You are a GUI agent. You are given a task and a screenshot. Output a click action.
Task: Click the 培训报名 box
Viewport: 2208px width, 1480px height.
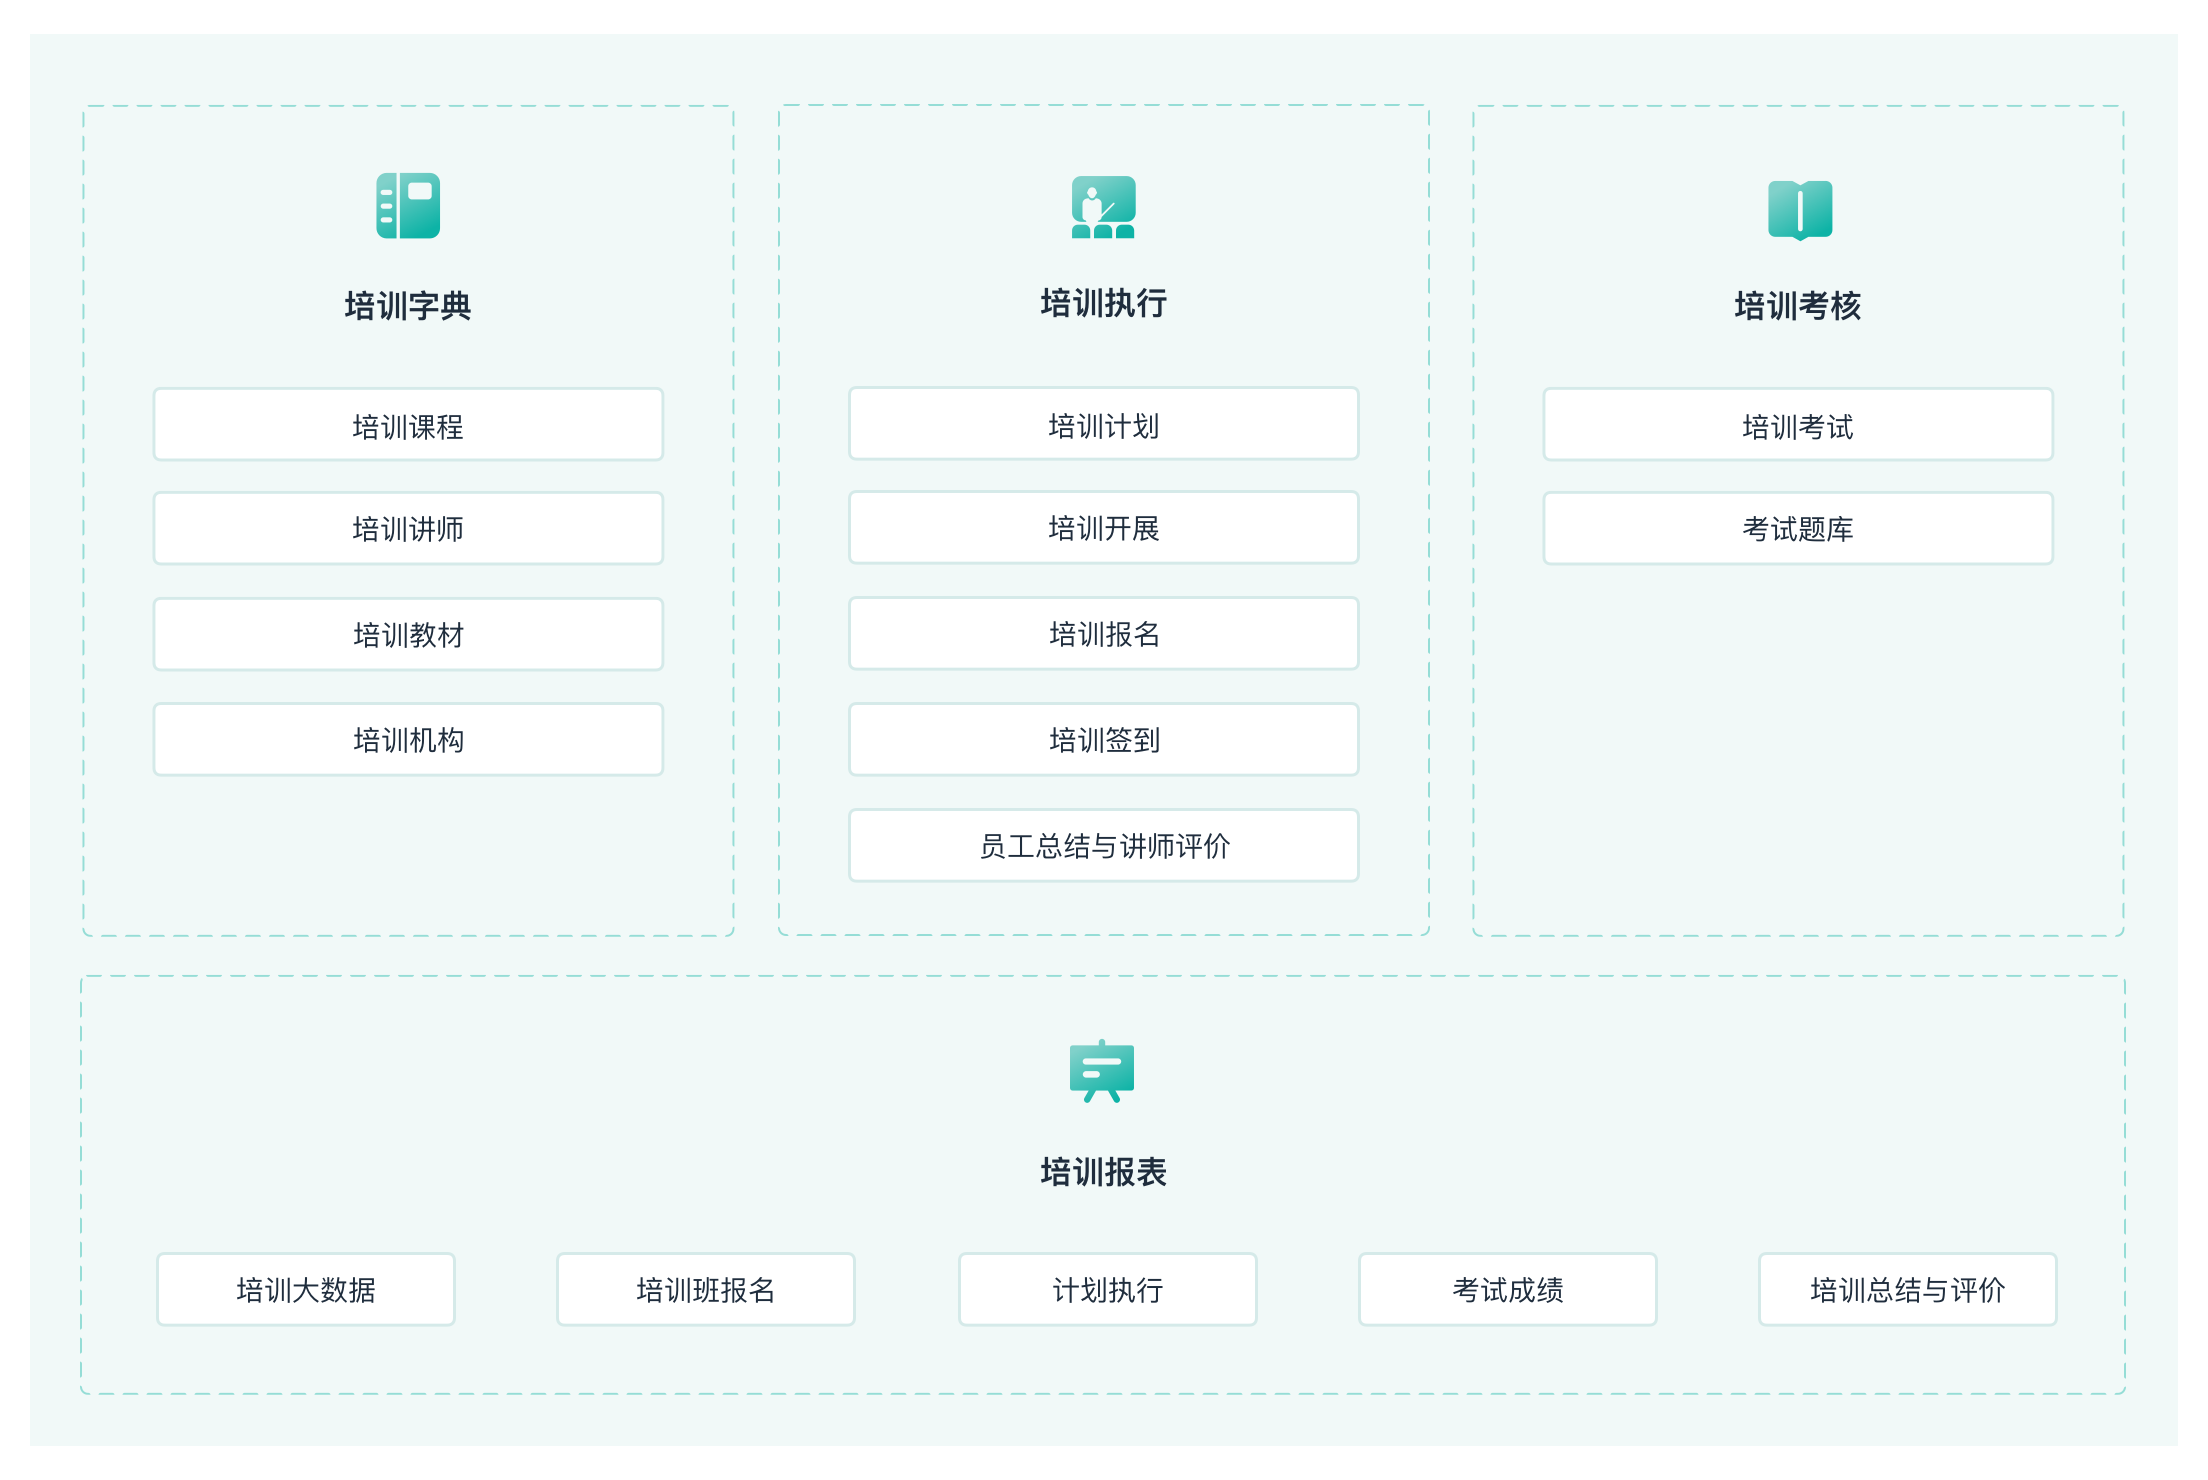point(1103,634)
